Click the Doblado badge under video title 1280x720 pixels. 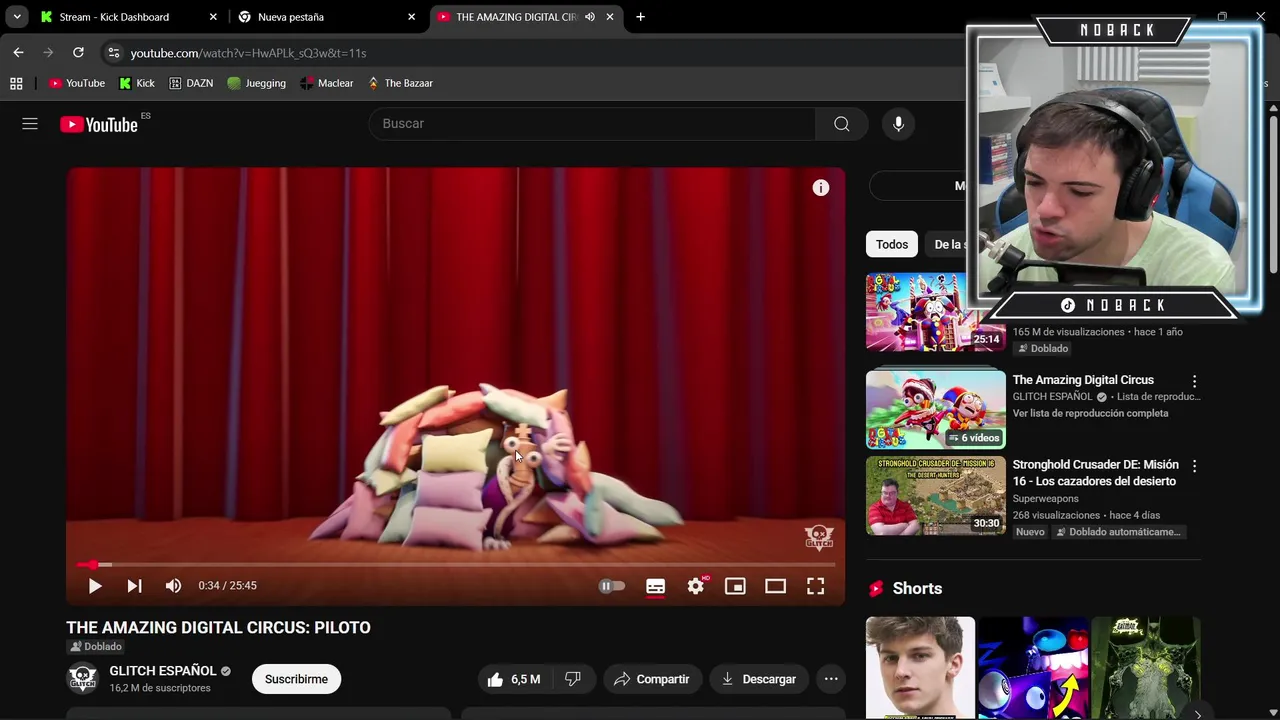tap(95, 647)
